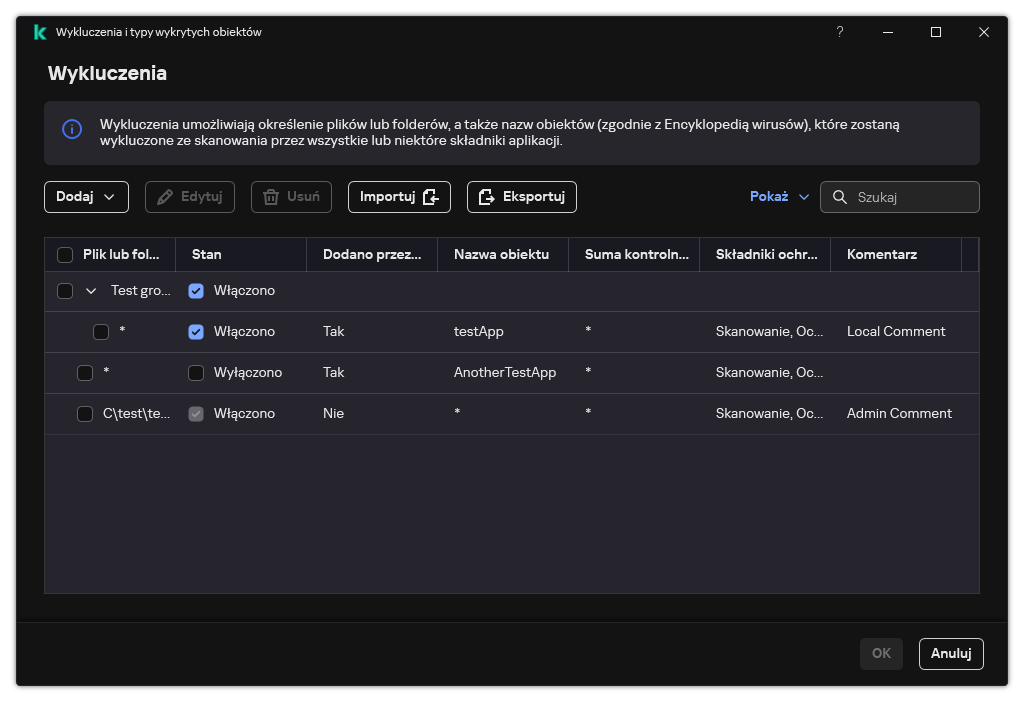The width and height of the screenshot is (1024, 702).
Task: Click the Eksportuj button
Action: (521, 197)
